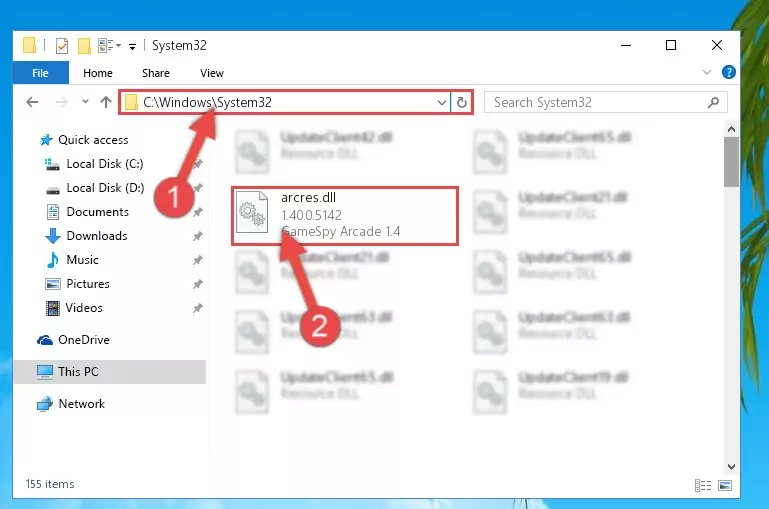
Task: Open Local Disk (C:) in the sidebar
Action: [x=105, y=164]
